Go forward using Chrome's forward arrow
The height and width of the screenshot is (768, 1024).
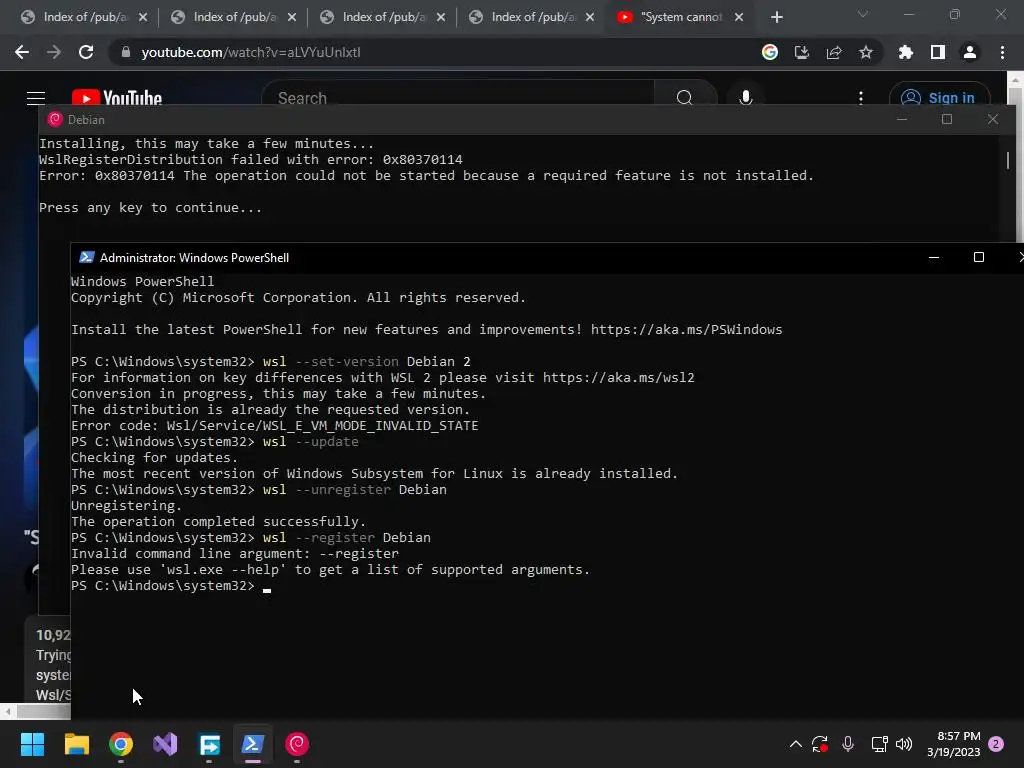tap(54, 52)
